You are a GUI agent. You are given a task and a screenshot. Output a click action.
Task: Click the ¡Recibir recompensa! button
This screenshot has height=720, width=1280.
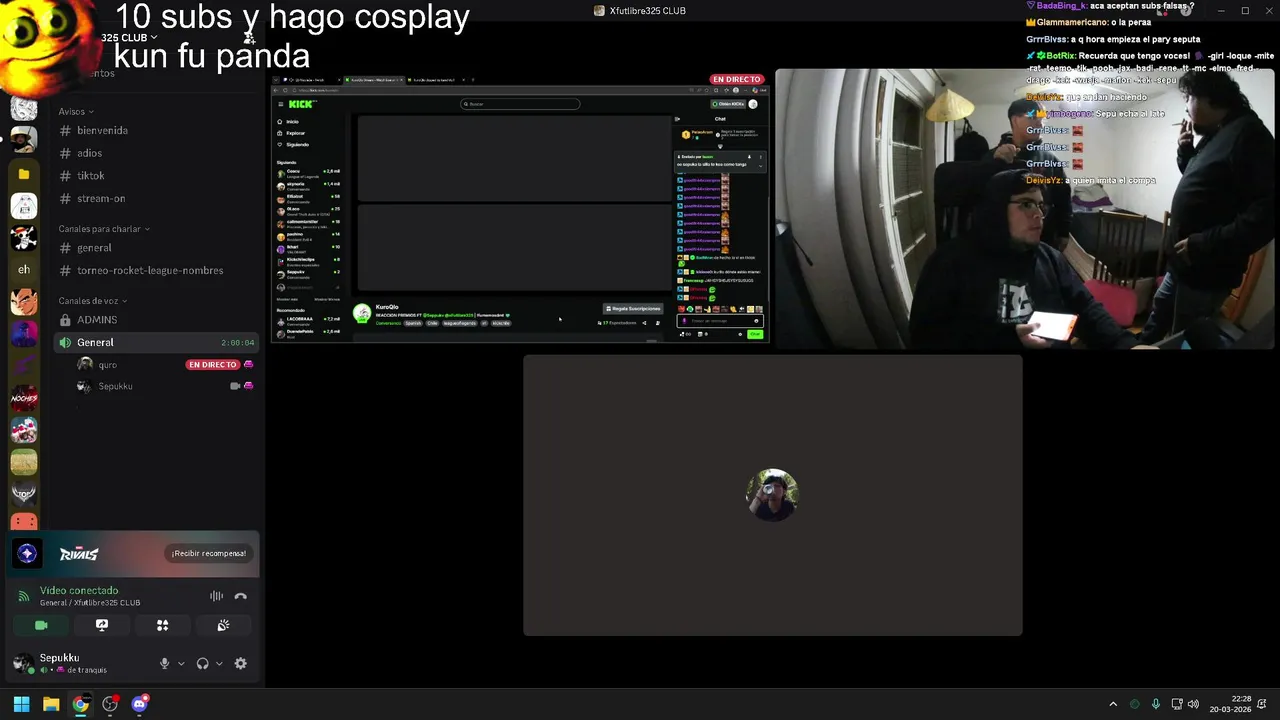[208, 553]
